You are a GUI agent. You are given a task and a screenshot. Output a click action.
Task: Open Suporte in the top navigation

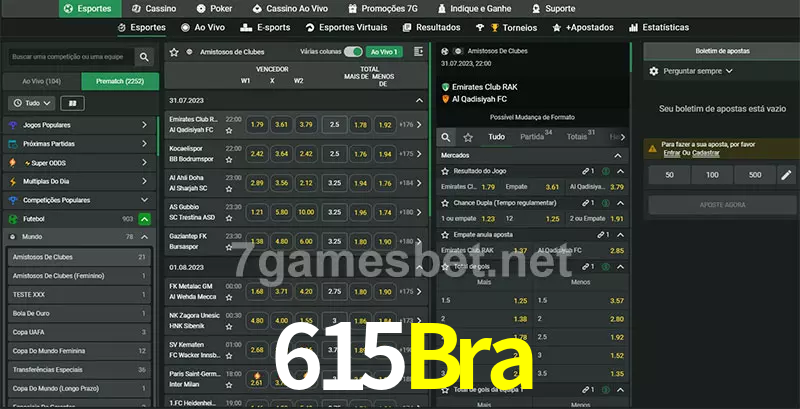pos(553,9)
